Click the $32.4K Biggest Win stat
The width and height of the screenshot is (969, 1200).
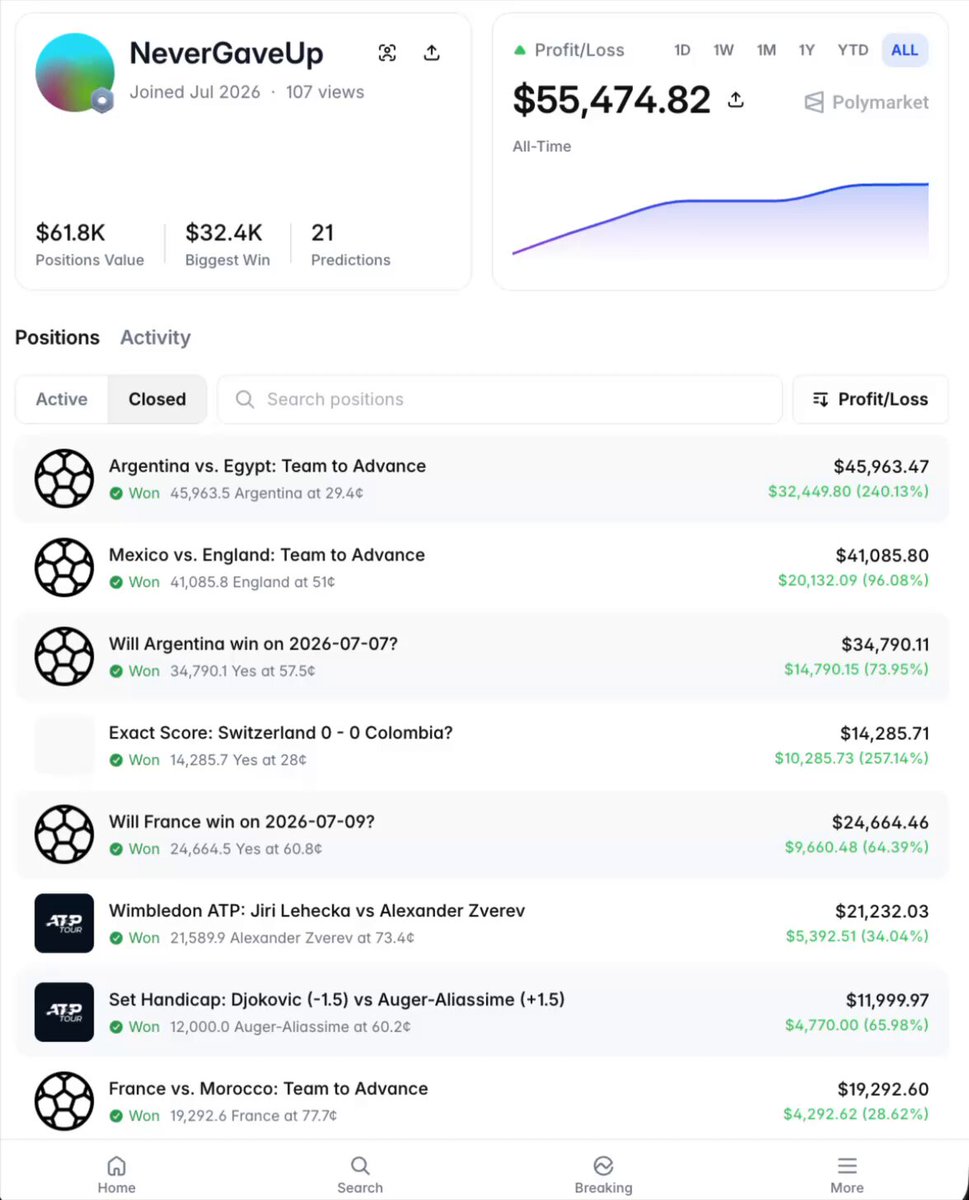228,244
